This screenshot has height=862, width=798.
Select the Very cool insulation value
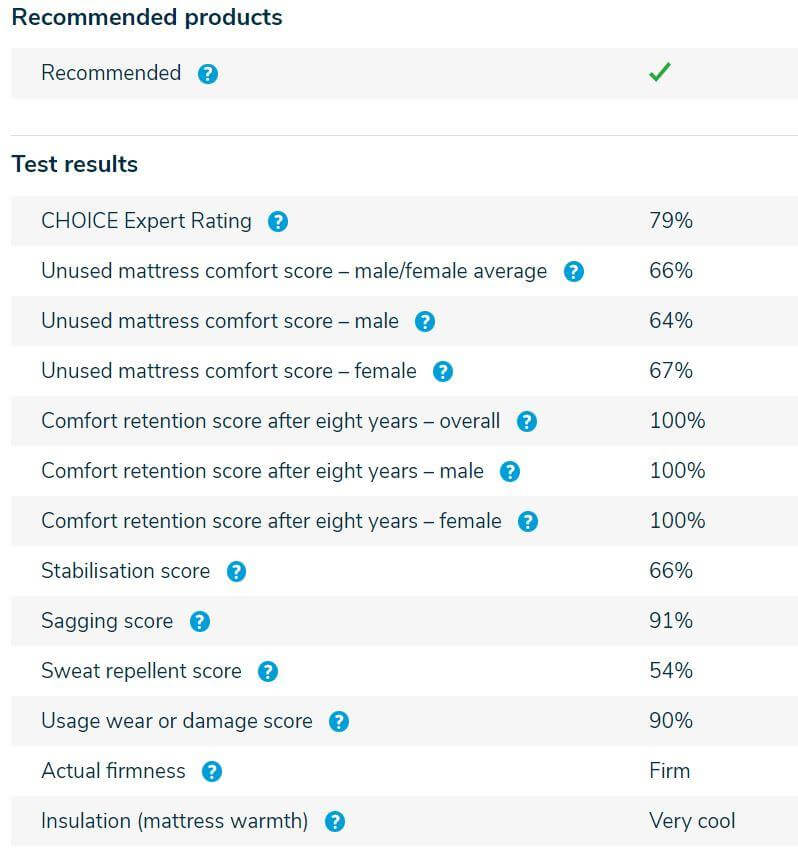692,821
